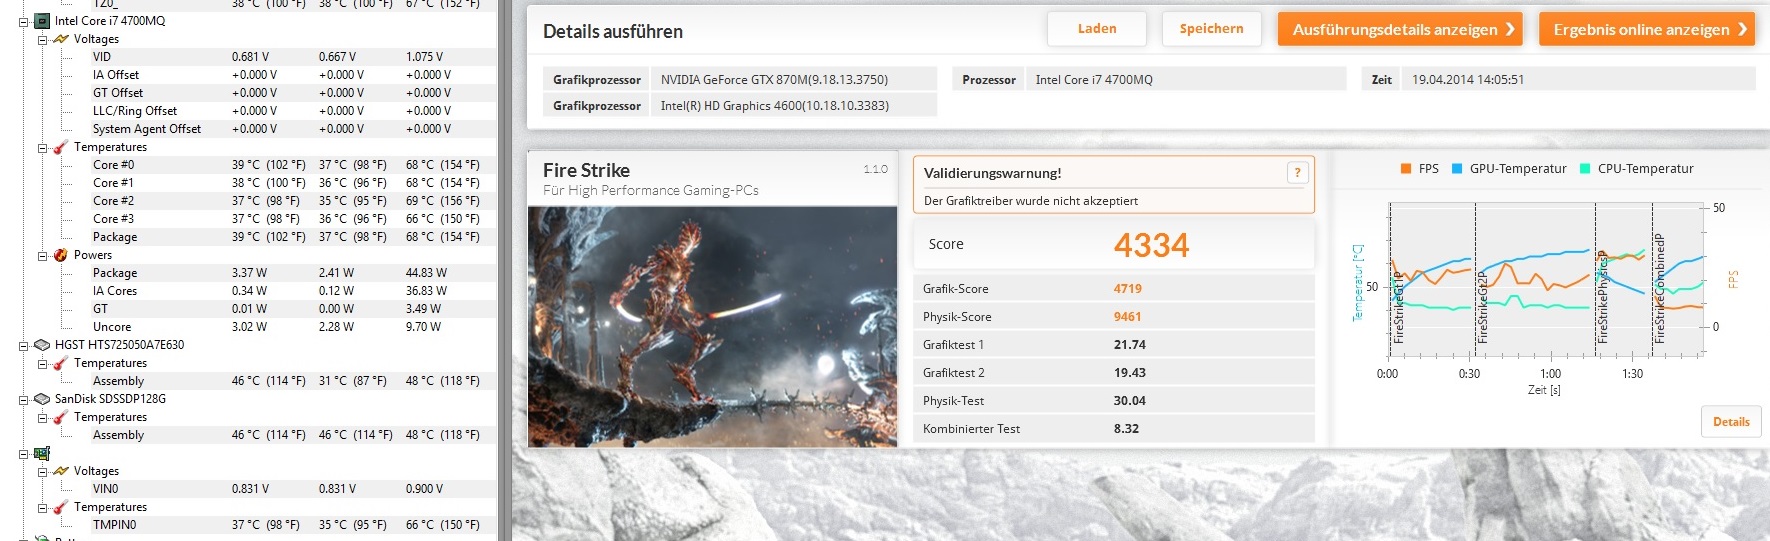Collapse the Powers node

[x=42, y=255]
